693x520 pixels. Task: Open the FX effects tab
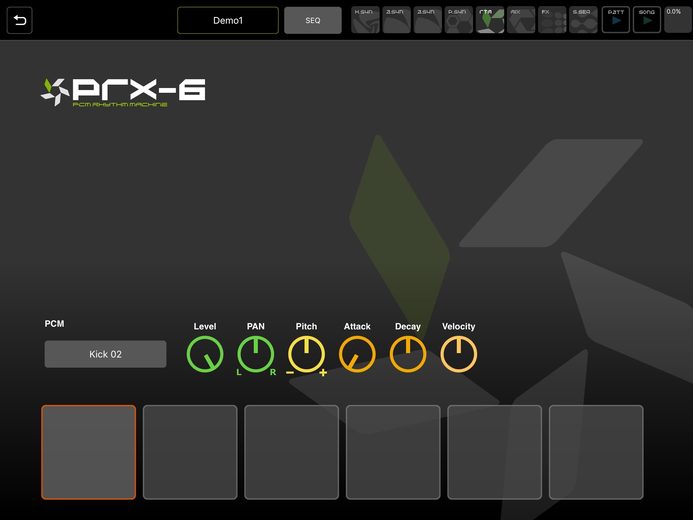[552, 20]
